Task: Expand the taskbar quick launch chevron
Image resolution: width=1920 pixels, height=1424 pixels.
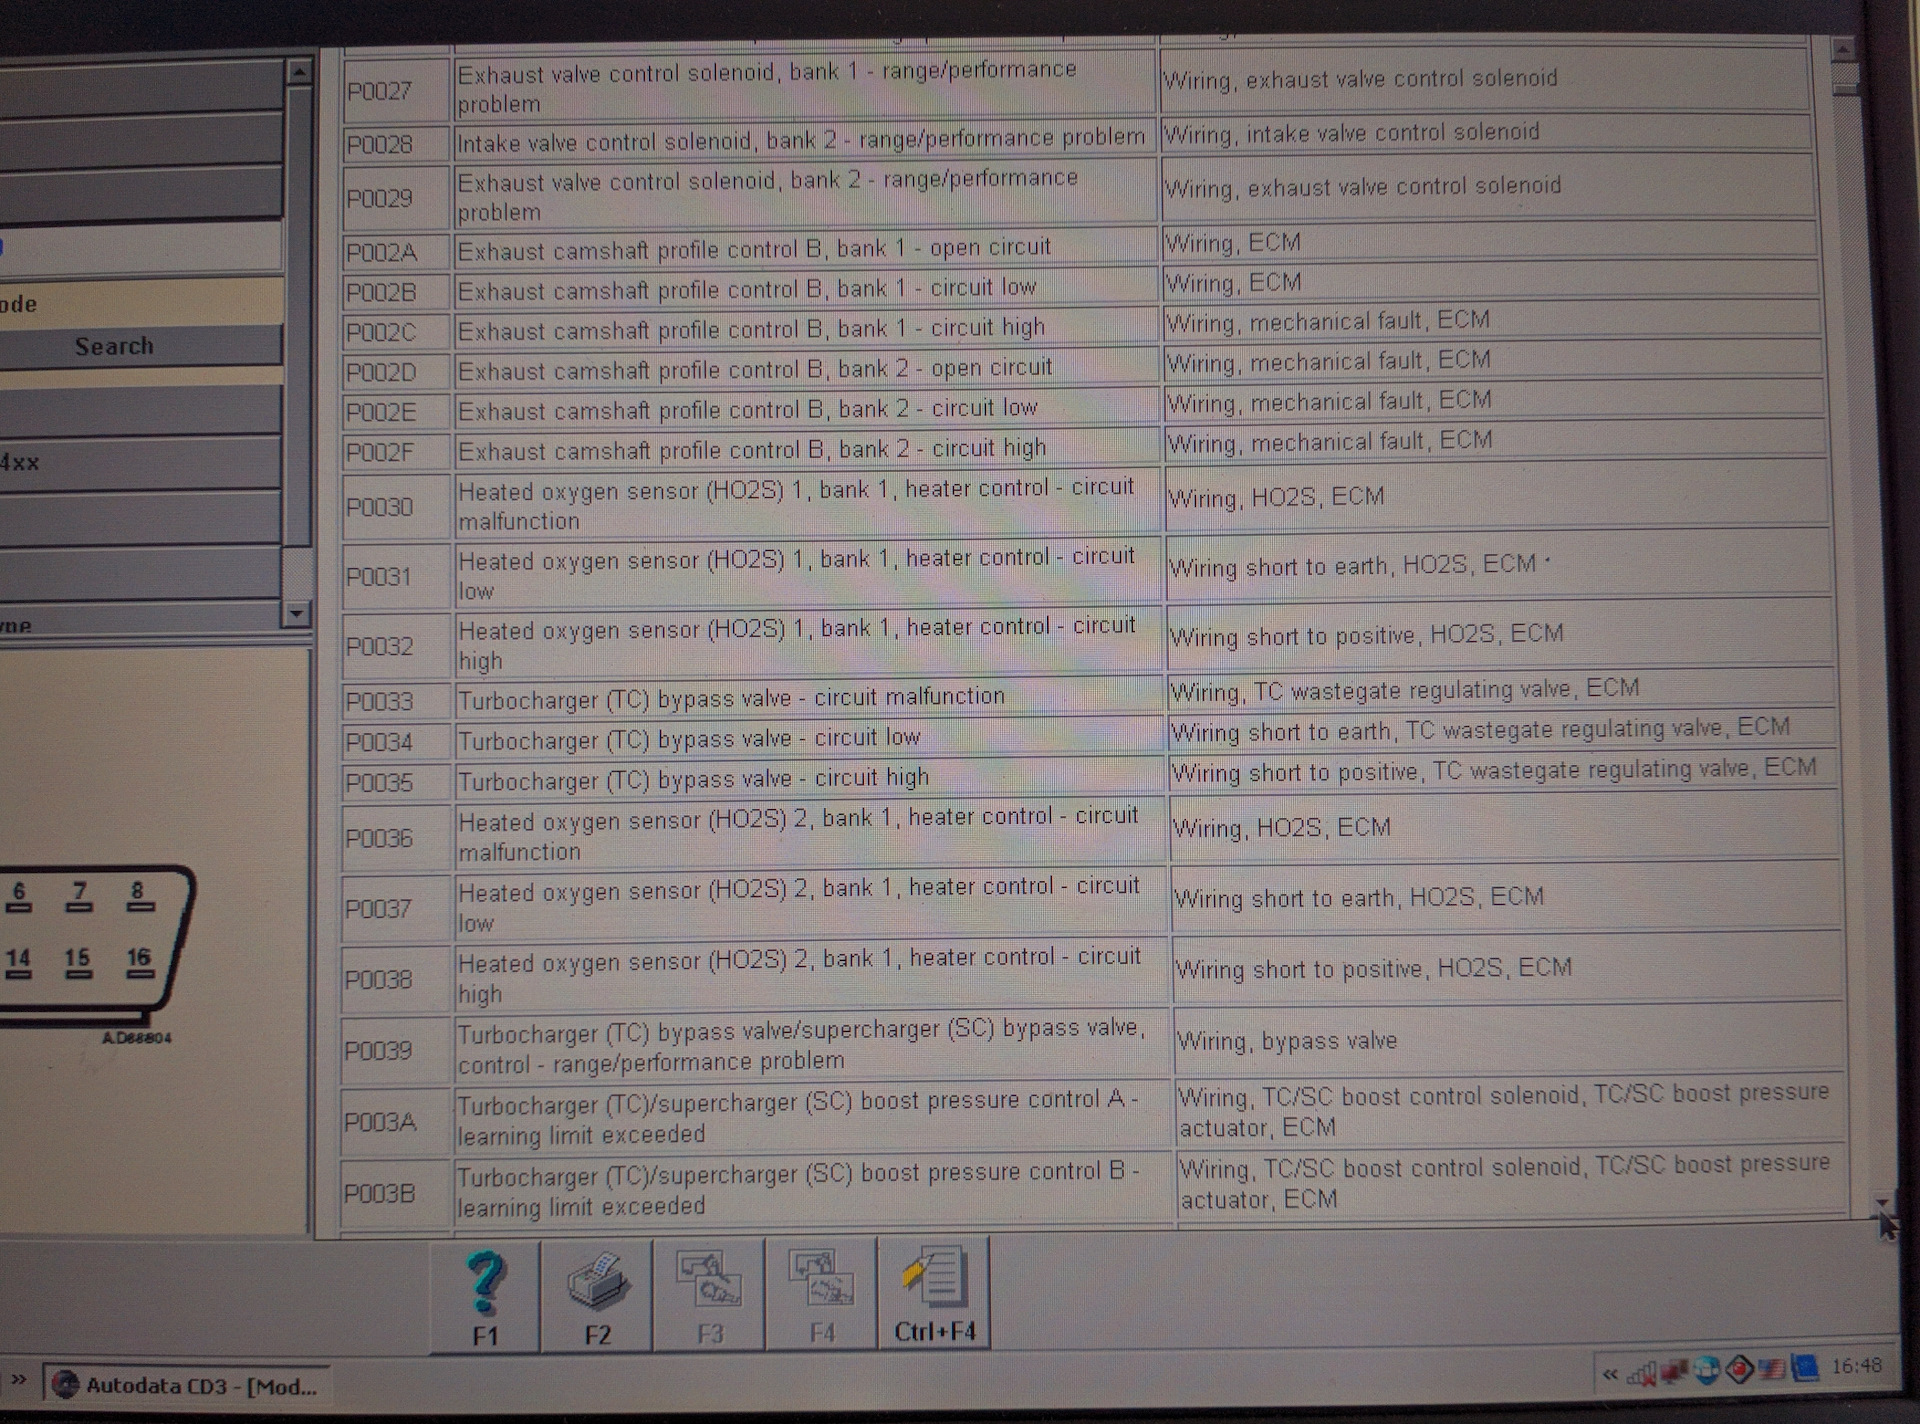Action: pyautogui.click(x=19, y=1381)
